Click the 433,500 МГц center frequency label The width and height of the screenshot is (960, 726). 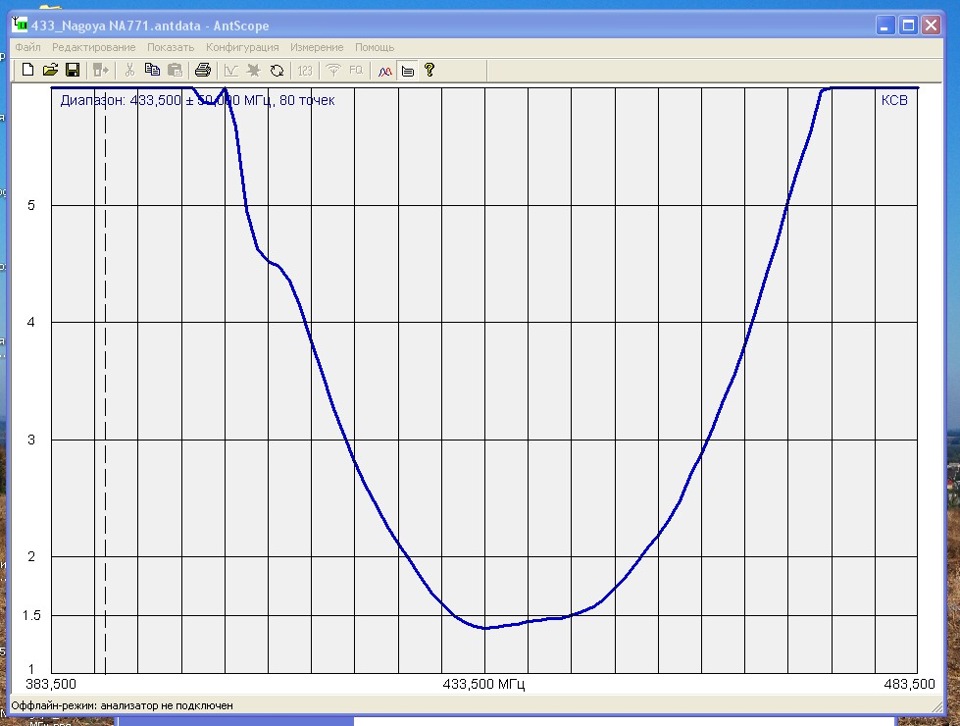(x=484, y=684)
